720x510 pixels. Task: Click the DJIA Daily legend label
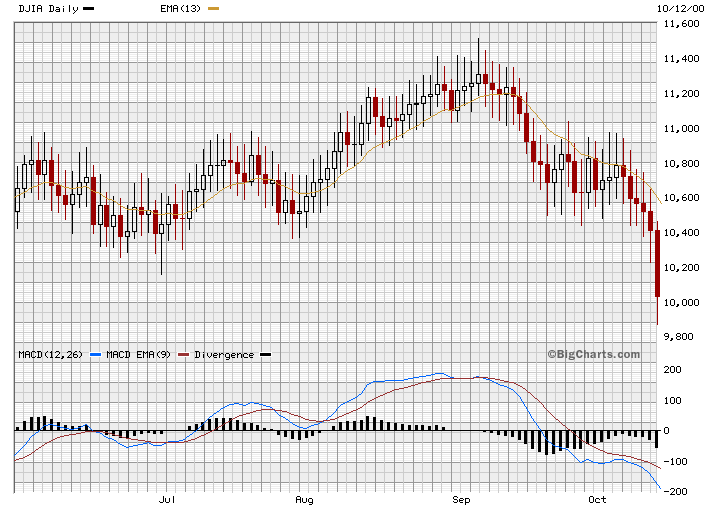click(x=48, y=8)
